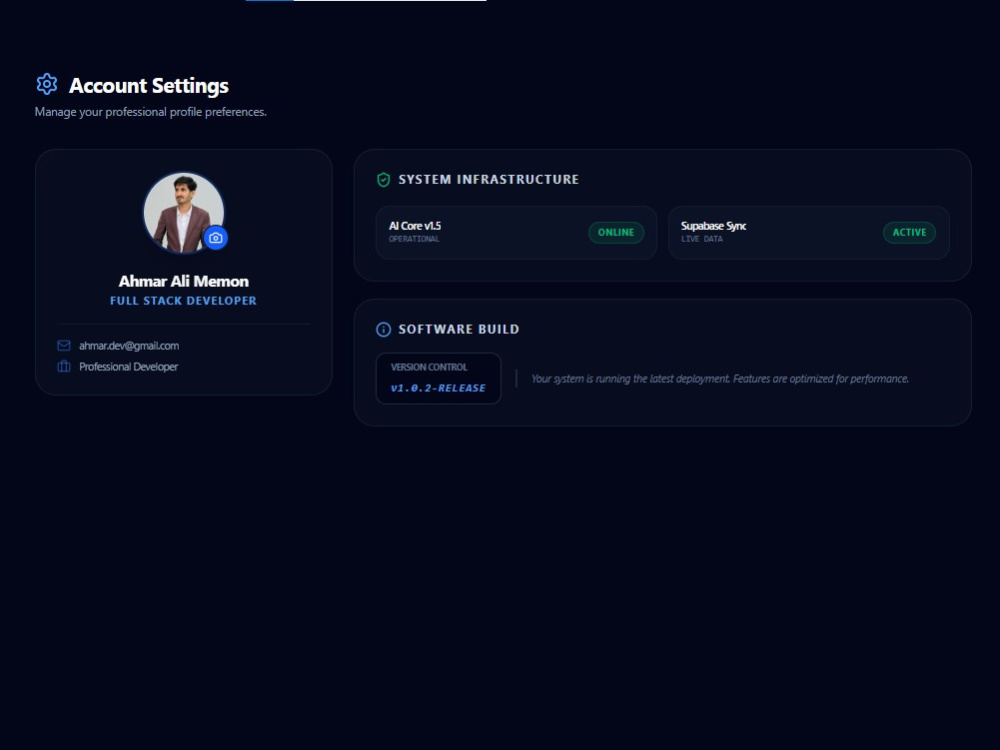
Task: Click the OPERATIONAL status text
Action: (414, 239)
